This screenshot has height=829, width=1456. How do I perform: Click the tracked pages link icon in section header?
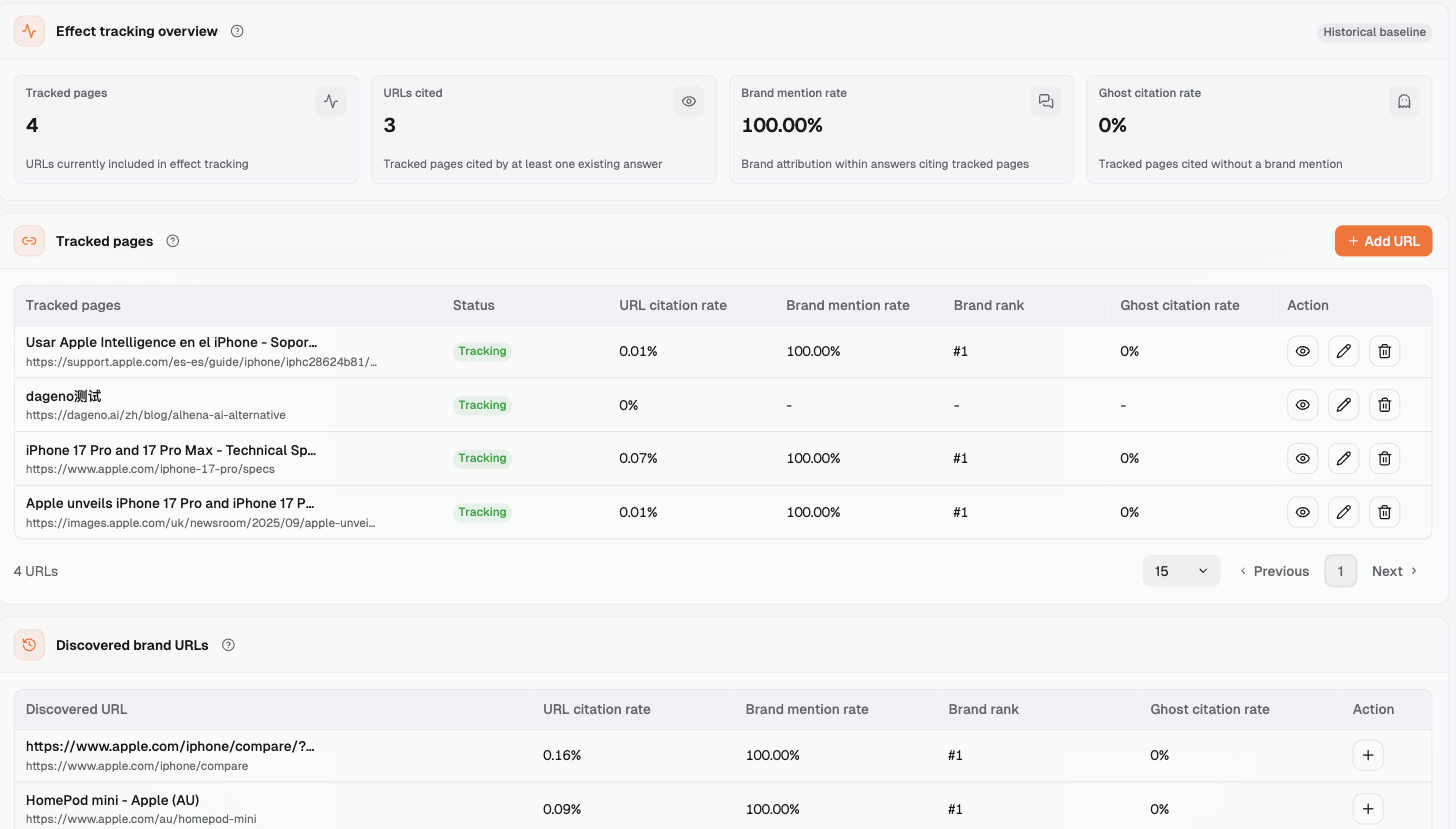30,241
